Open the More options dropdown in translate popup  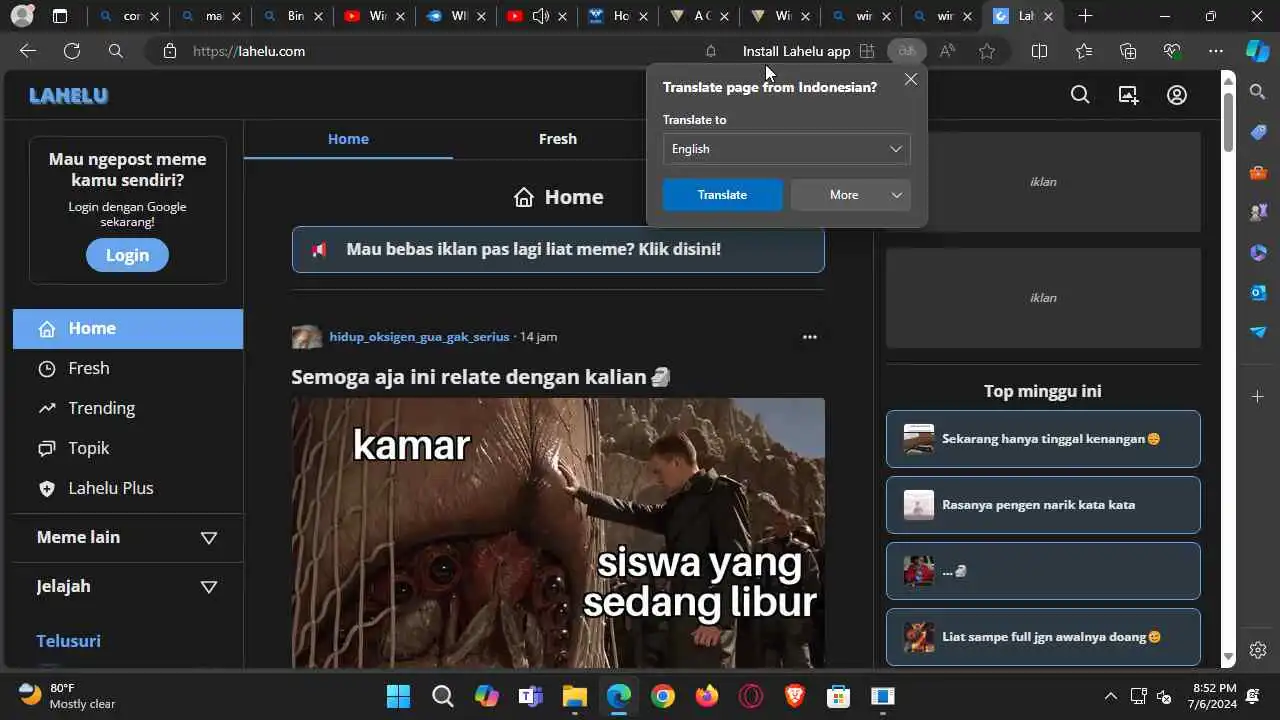[851, 195]
